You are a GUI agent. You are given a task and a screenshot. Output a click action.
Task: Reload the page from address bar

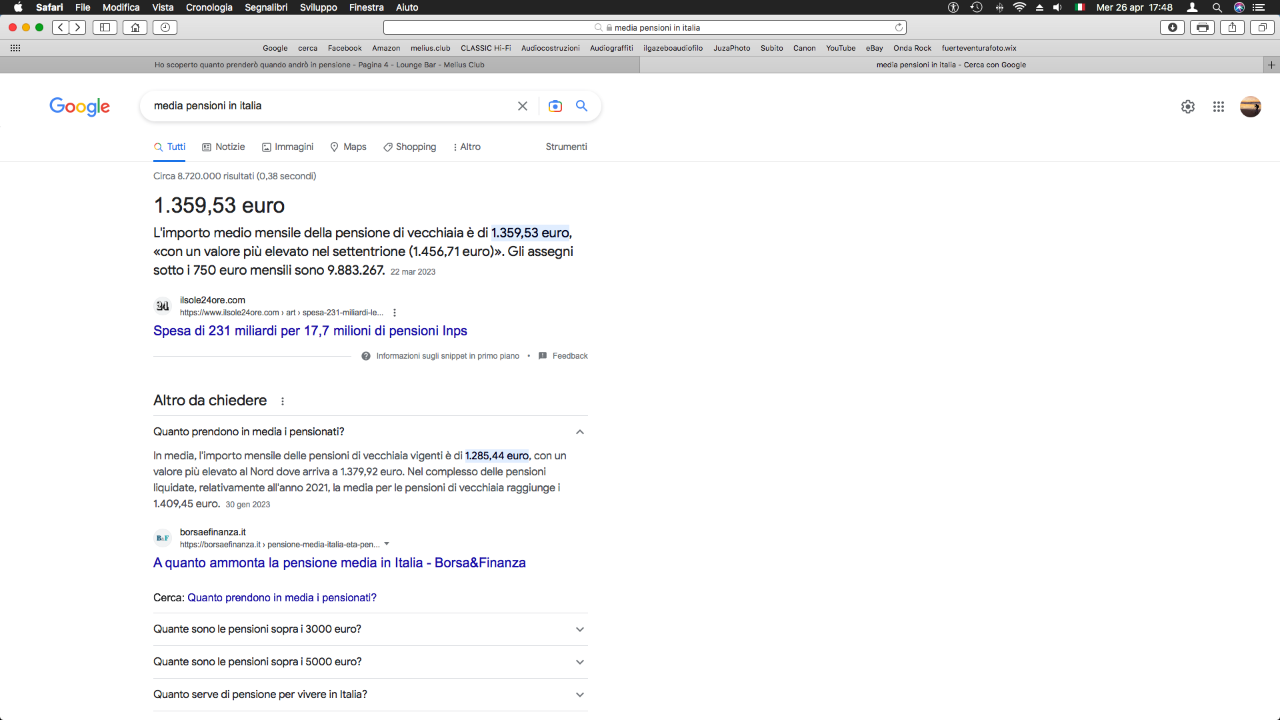tap(899, 28)
